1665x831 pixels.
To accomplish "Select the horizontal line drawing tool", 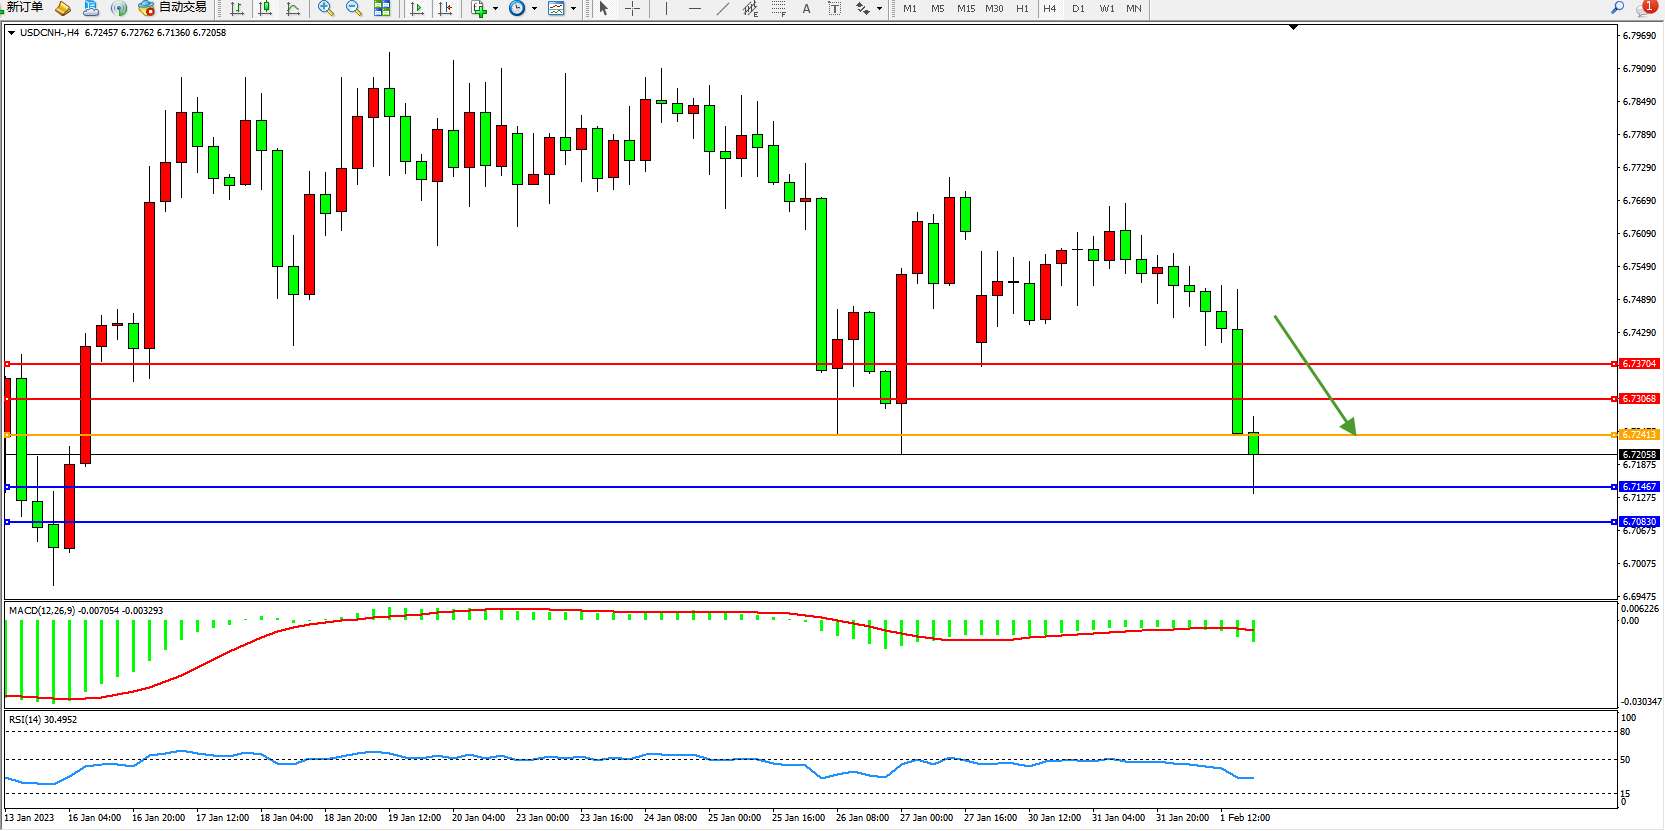I will (x=694, y=9).
